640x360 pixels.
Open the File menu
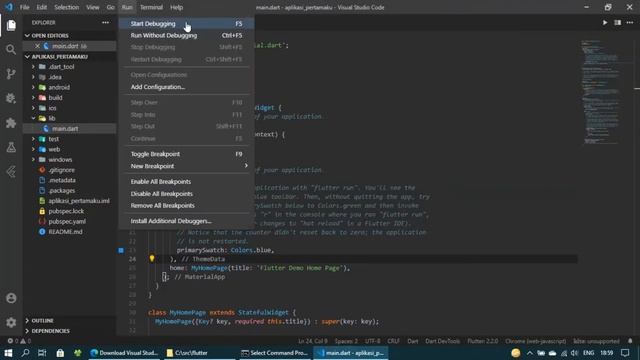pyautogui.click(x=24, y=7)
